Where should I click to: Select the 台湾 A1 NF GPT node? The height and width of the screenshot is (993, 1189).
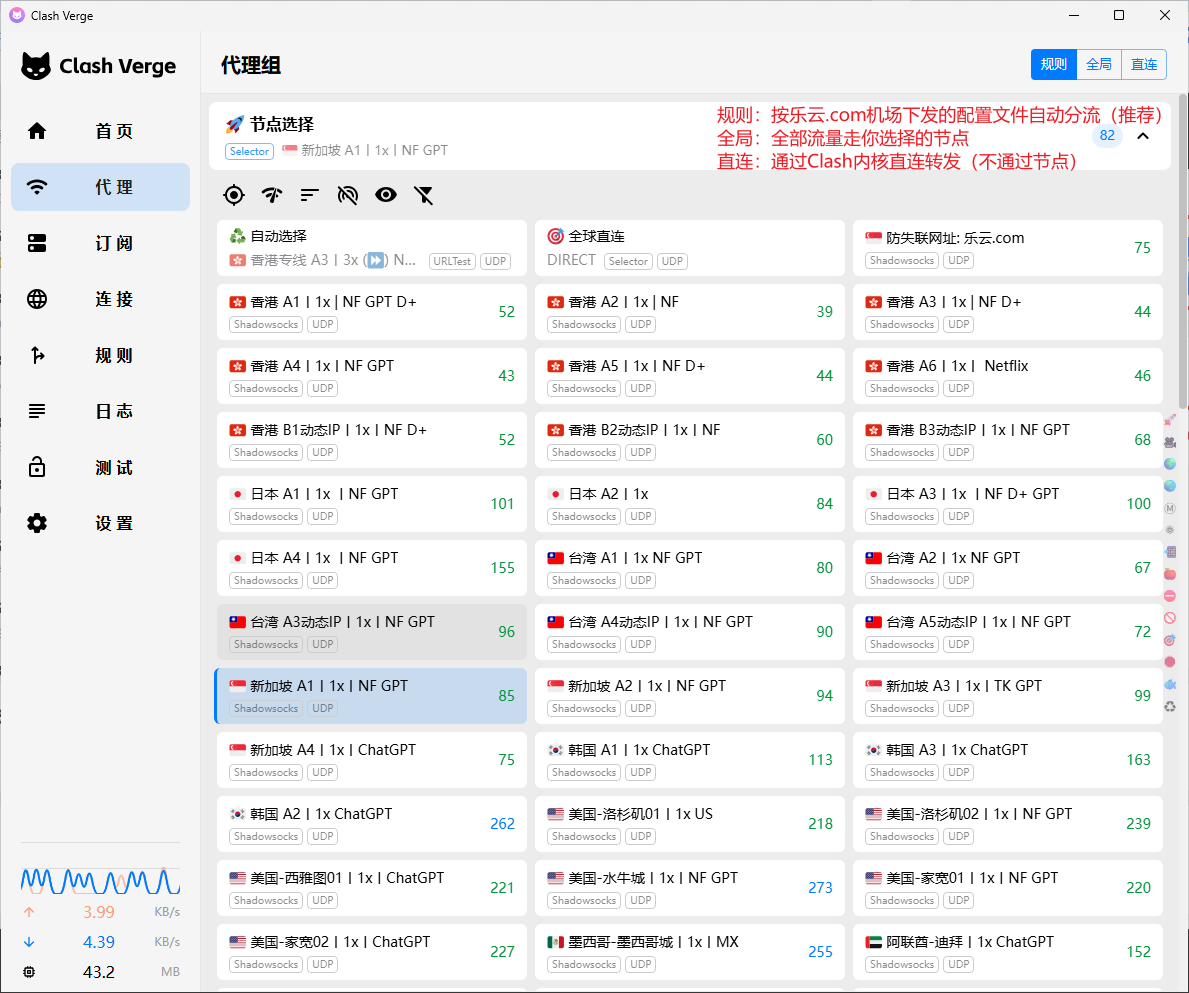click(x=689, y=567)
